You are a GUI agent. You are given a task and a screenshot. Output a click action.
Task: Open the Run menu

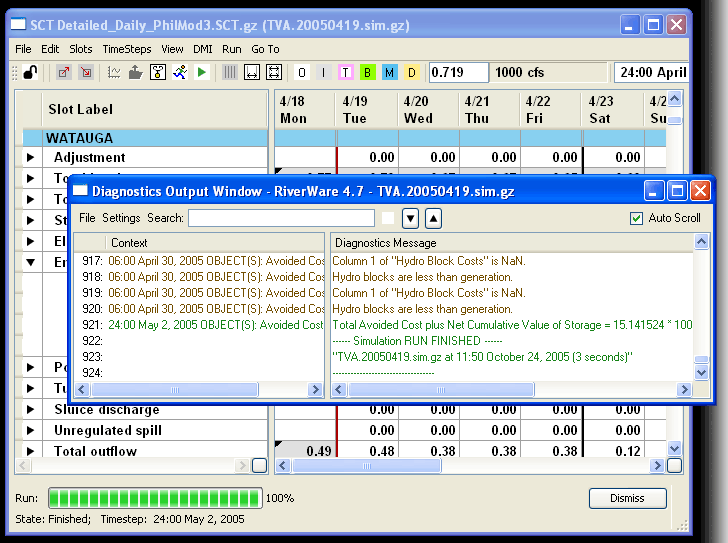(232, 49)
